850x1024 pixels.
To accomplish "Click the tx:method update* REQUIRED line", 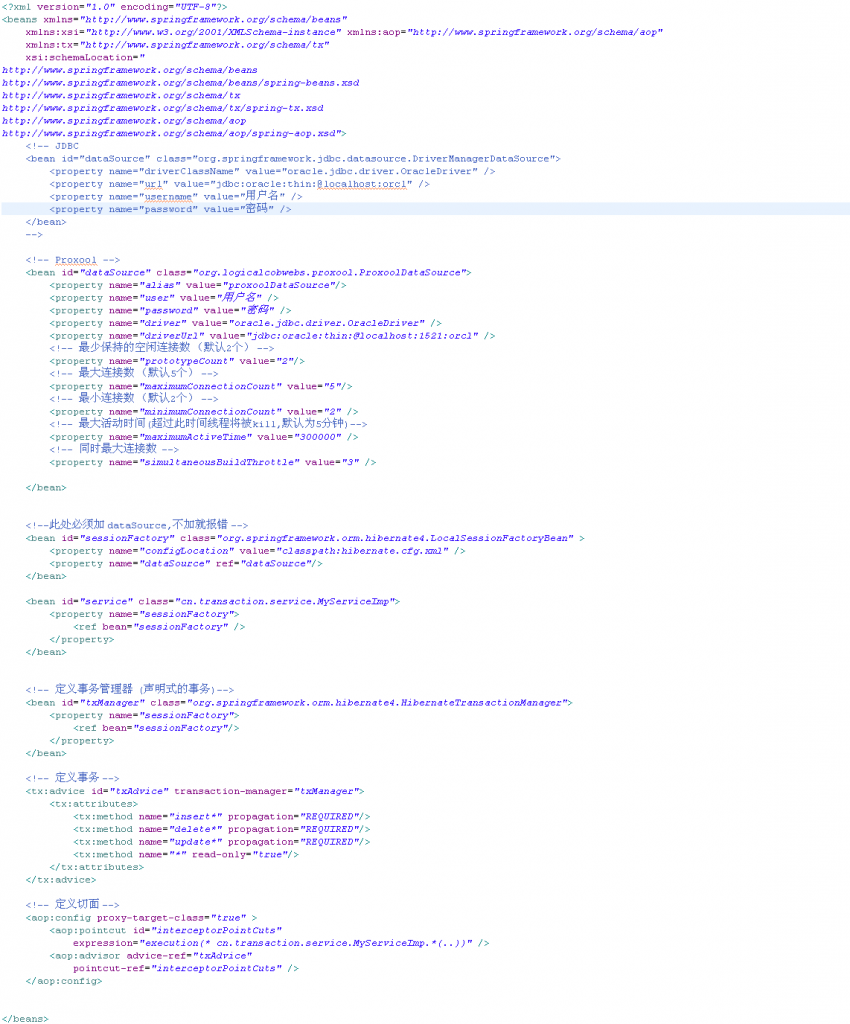I will pos(222,842).
